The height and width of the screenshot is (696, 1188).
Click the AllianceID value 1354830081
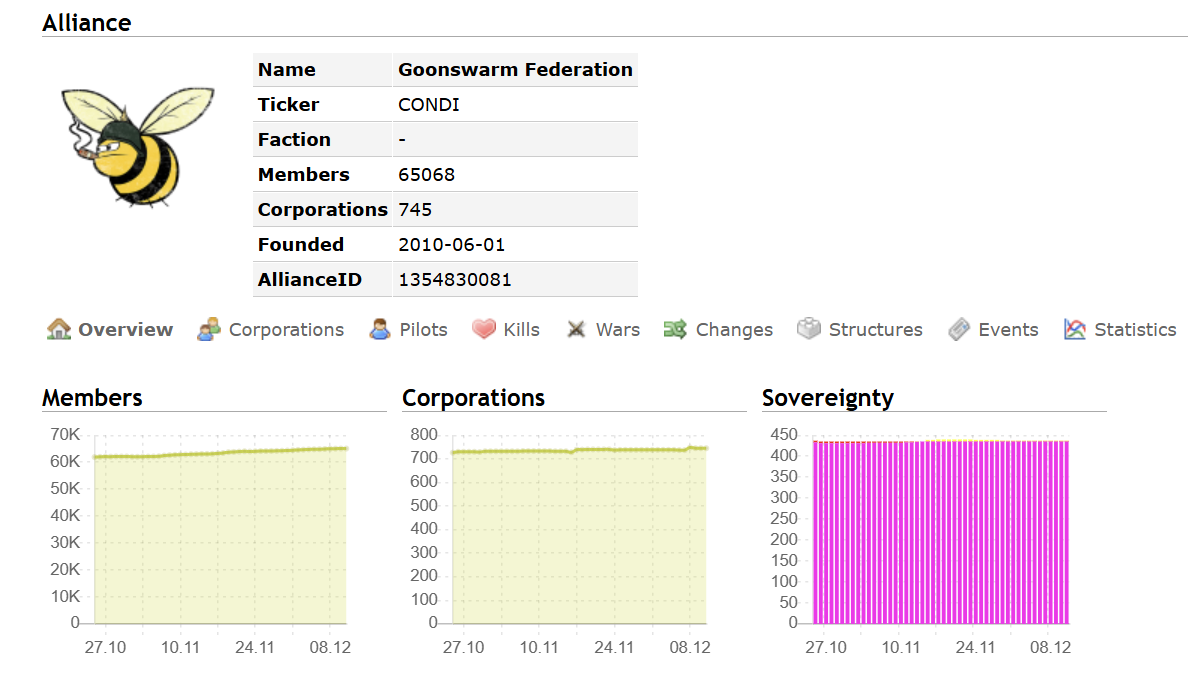point(454,280)
